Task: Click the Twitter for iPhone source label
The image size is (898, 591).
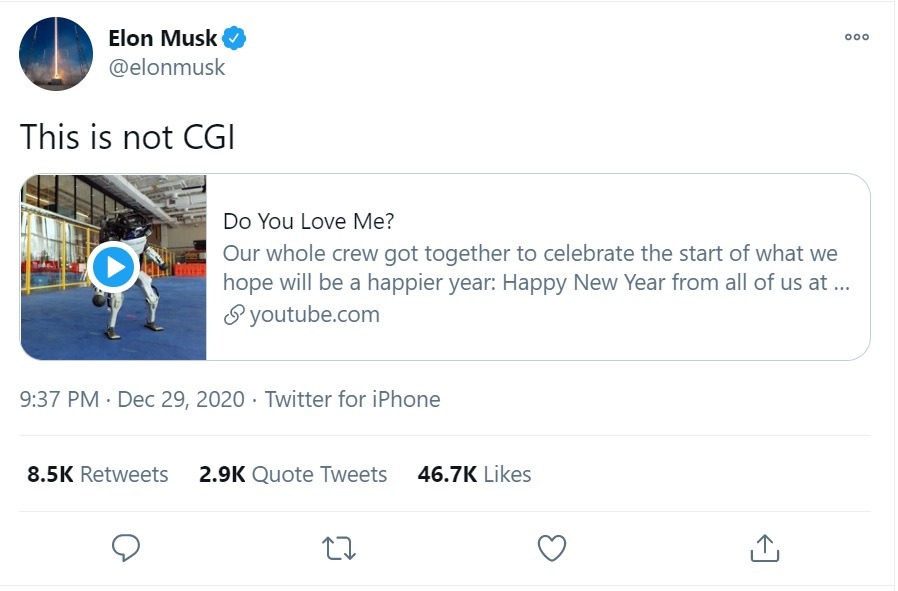Action: point(352,399)
